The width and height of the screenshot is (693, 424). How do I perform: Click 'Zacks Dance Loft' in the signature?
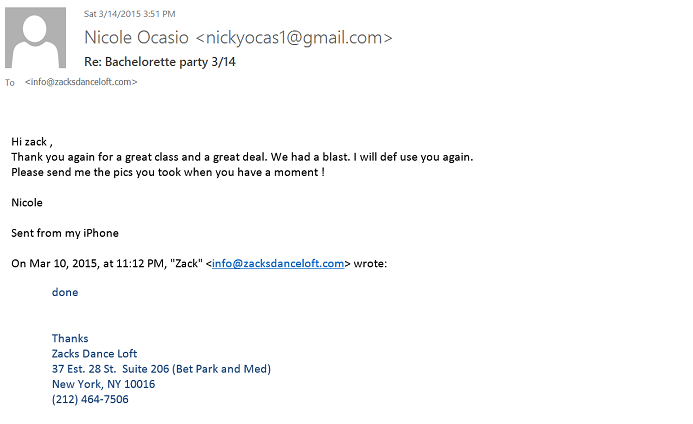[95, 354]
